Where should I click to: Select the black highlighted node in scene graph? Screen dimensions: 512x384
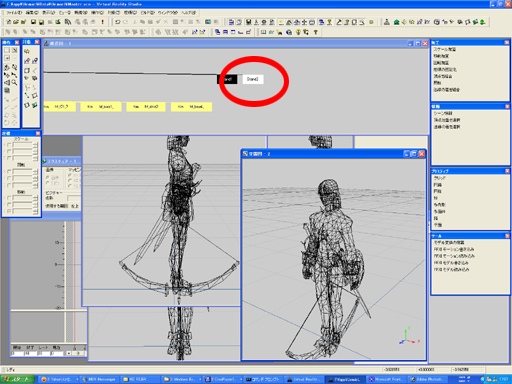pyautogui.click(x=227, y=79)
